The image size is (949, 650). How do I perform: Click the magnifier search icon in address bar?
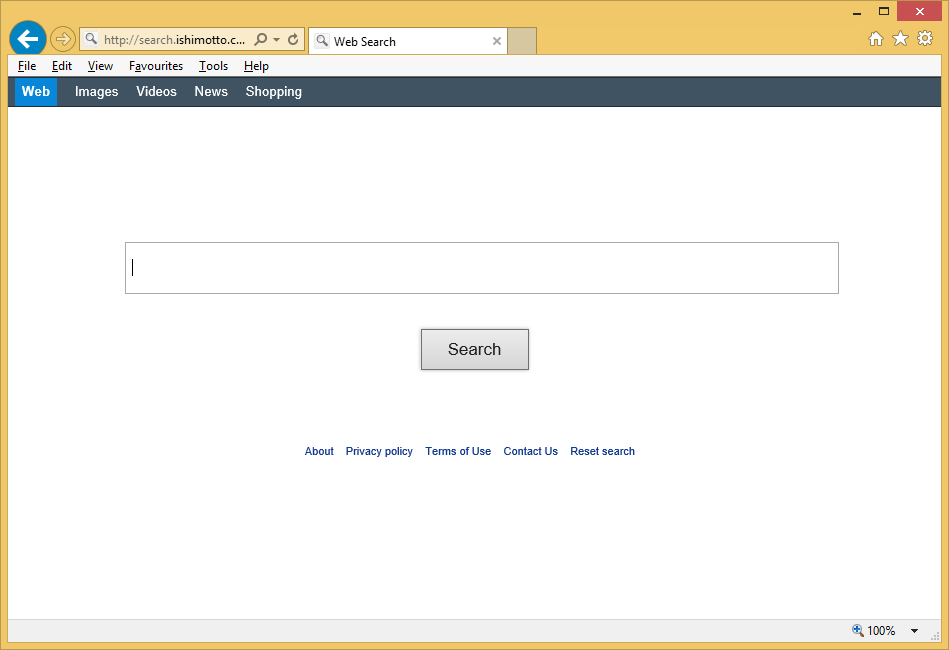(x=261, y=40)
